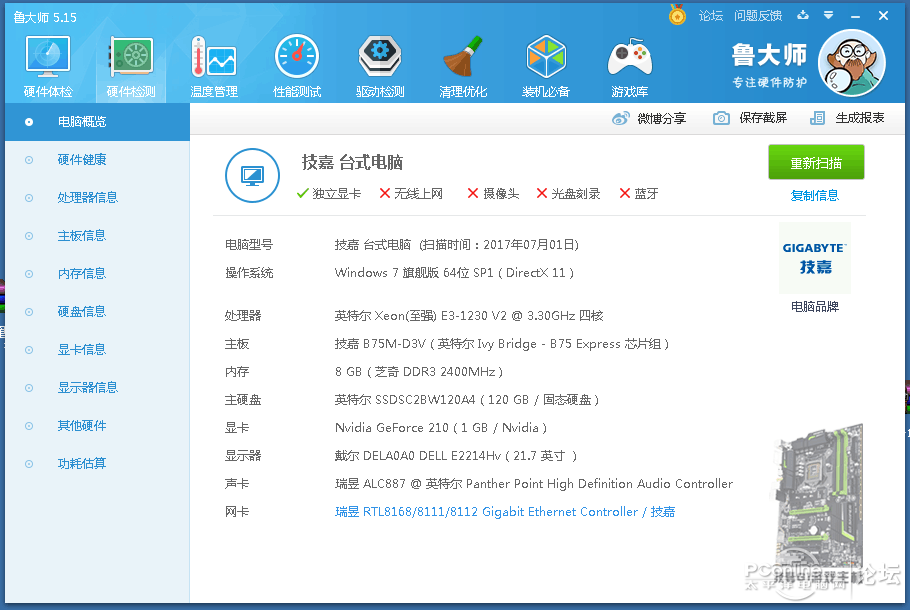Select 电脑概览 in the sidebar
This screenshot has height=610, width=910.
coord(98,122)
